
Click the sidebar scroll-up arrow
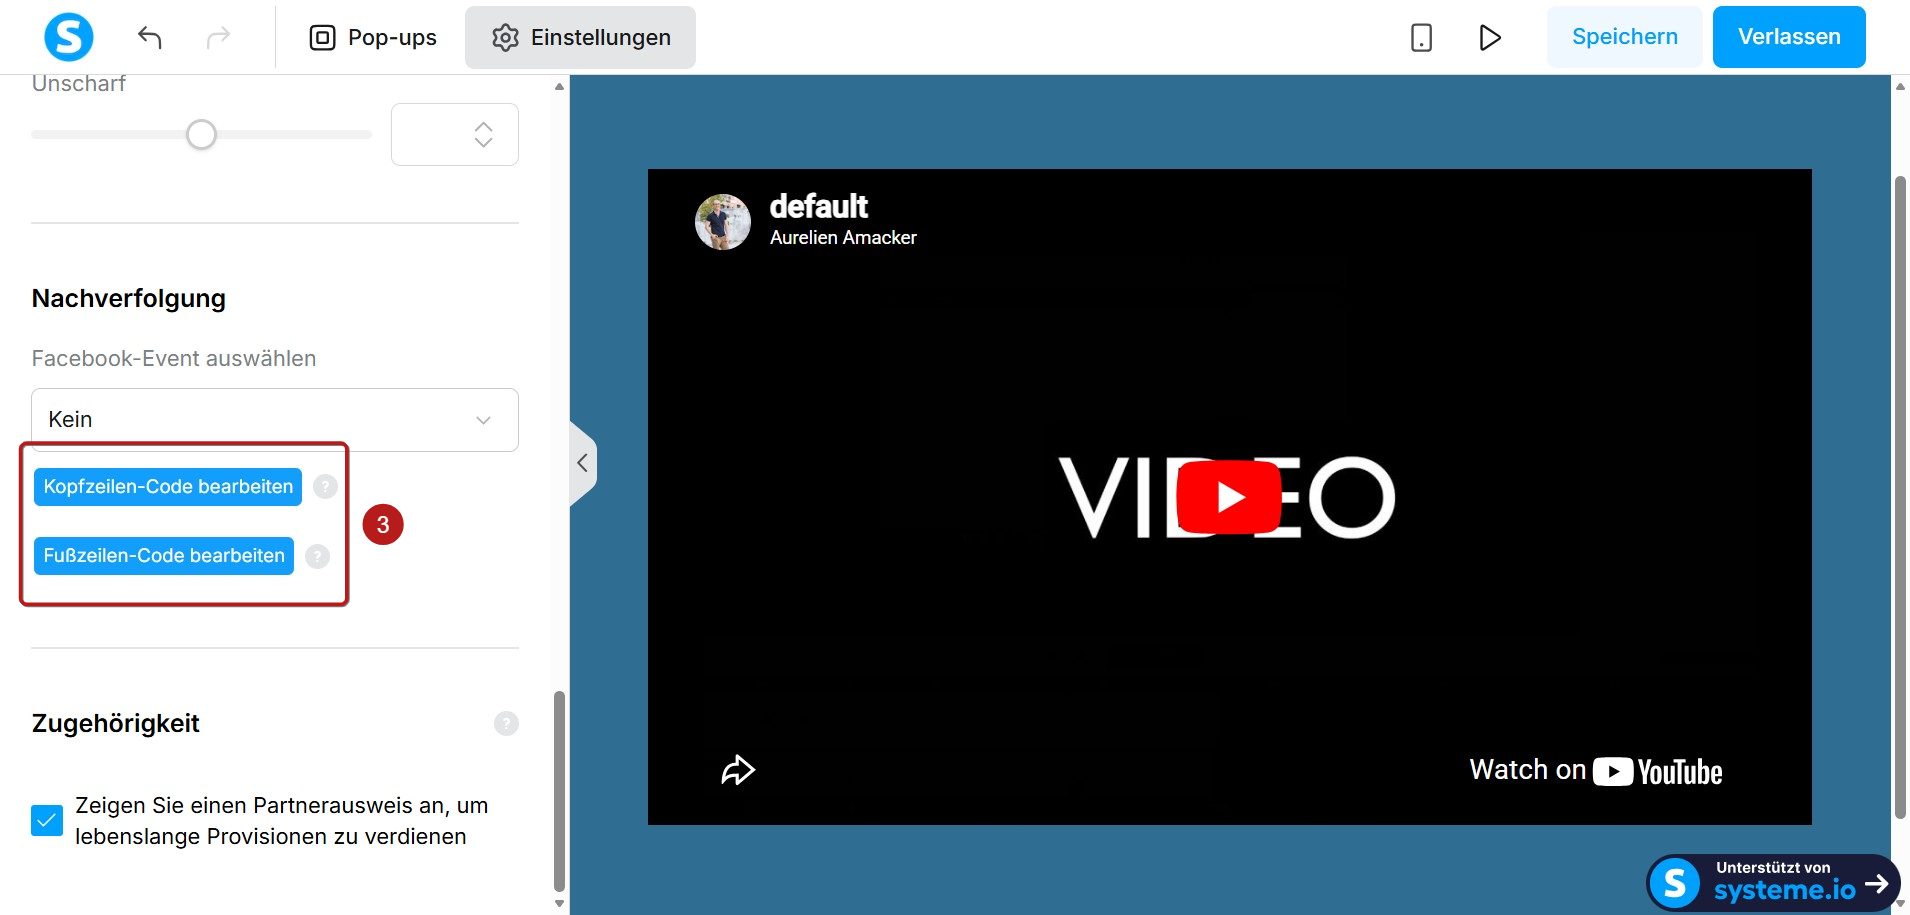coord(560,87)
